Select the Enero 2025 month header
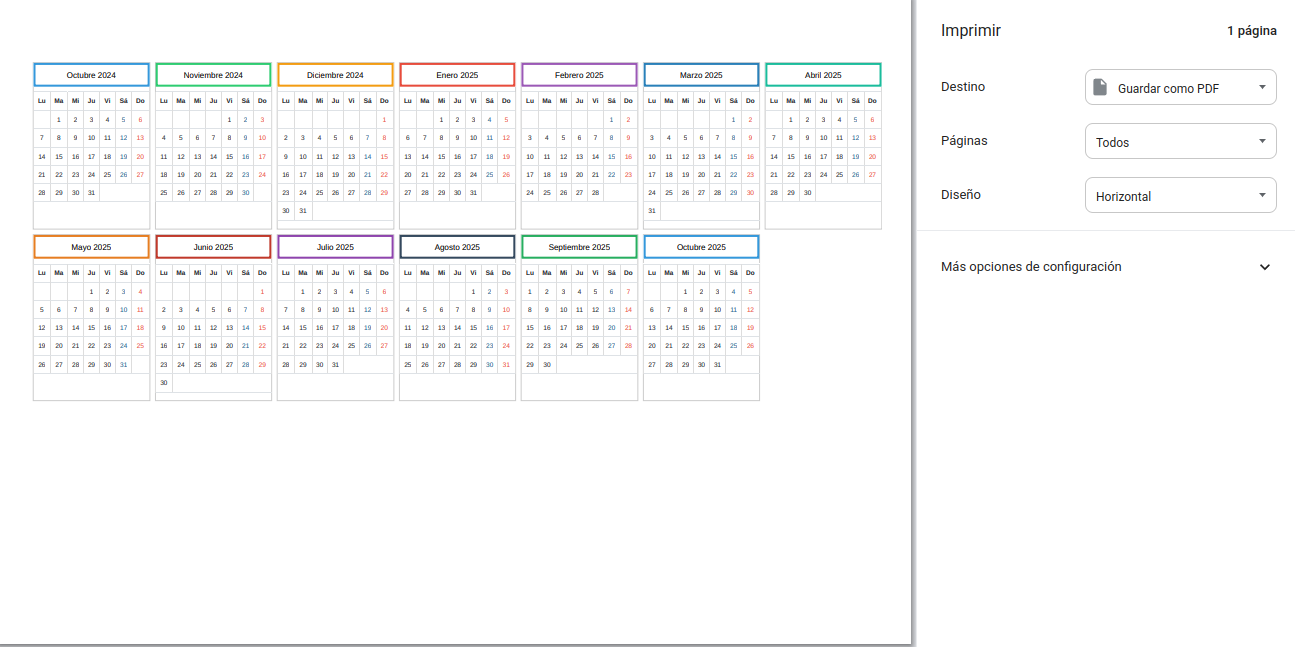 (x=457, y=75)
